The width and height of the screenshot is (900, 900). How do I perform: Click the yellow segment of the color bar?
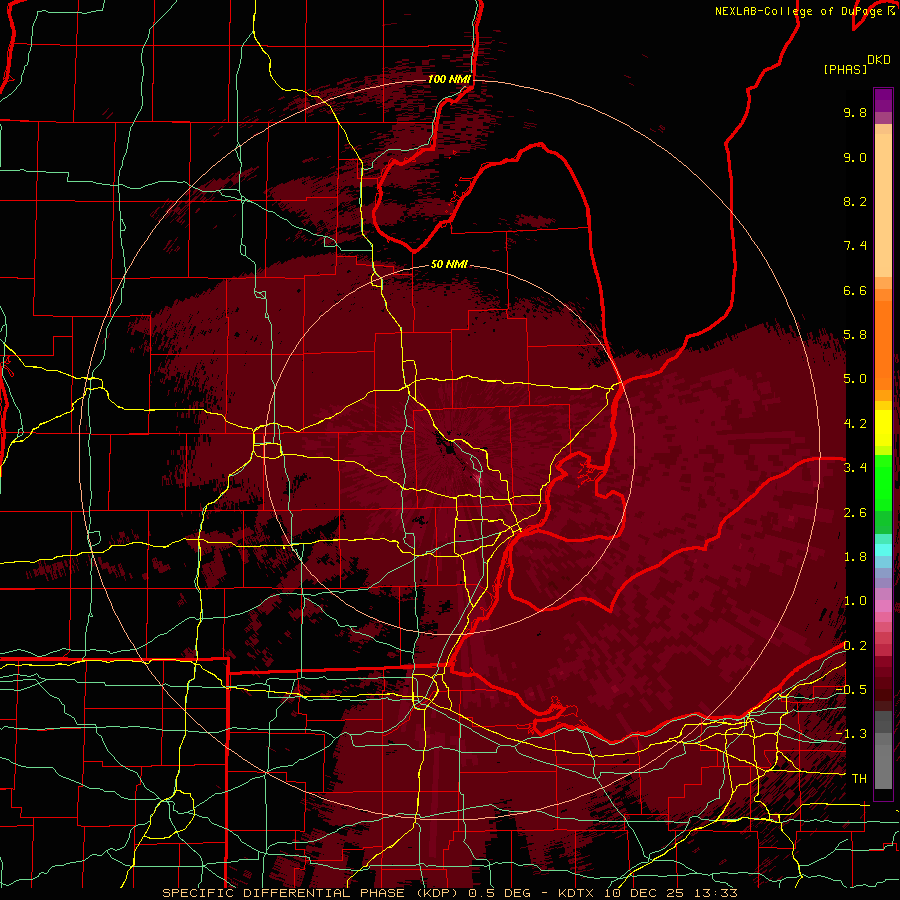pyautogui.click(x=883, y=428)
